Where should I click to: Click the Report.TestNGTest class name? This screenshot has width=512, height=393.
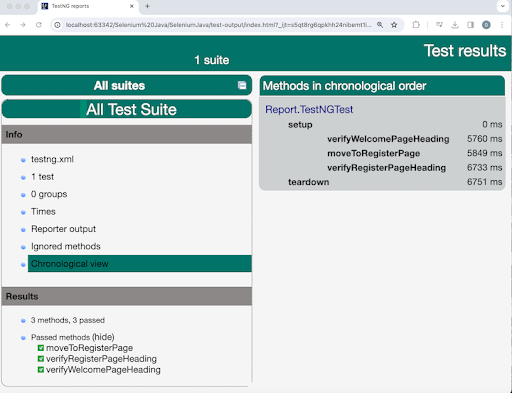[309, 109]
